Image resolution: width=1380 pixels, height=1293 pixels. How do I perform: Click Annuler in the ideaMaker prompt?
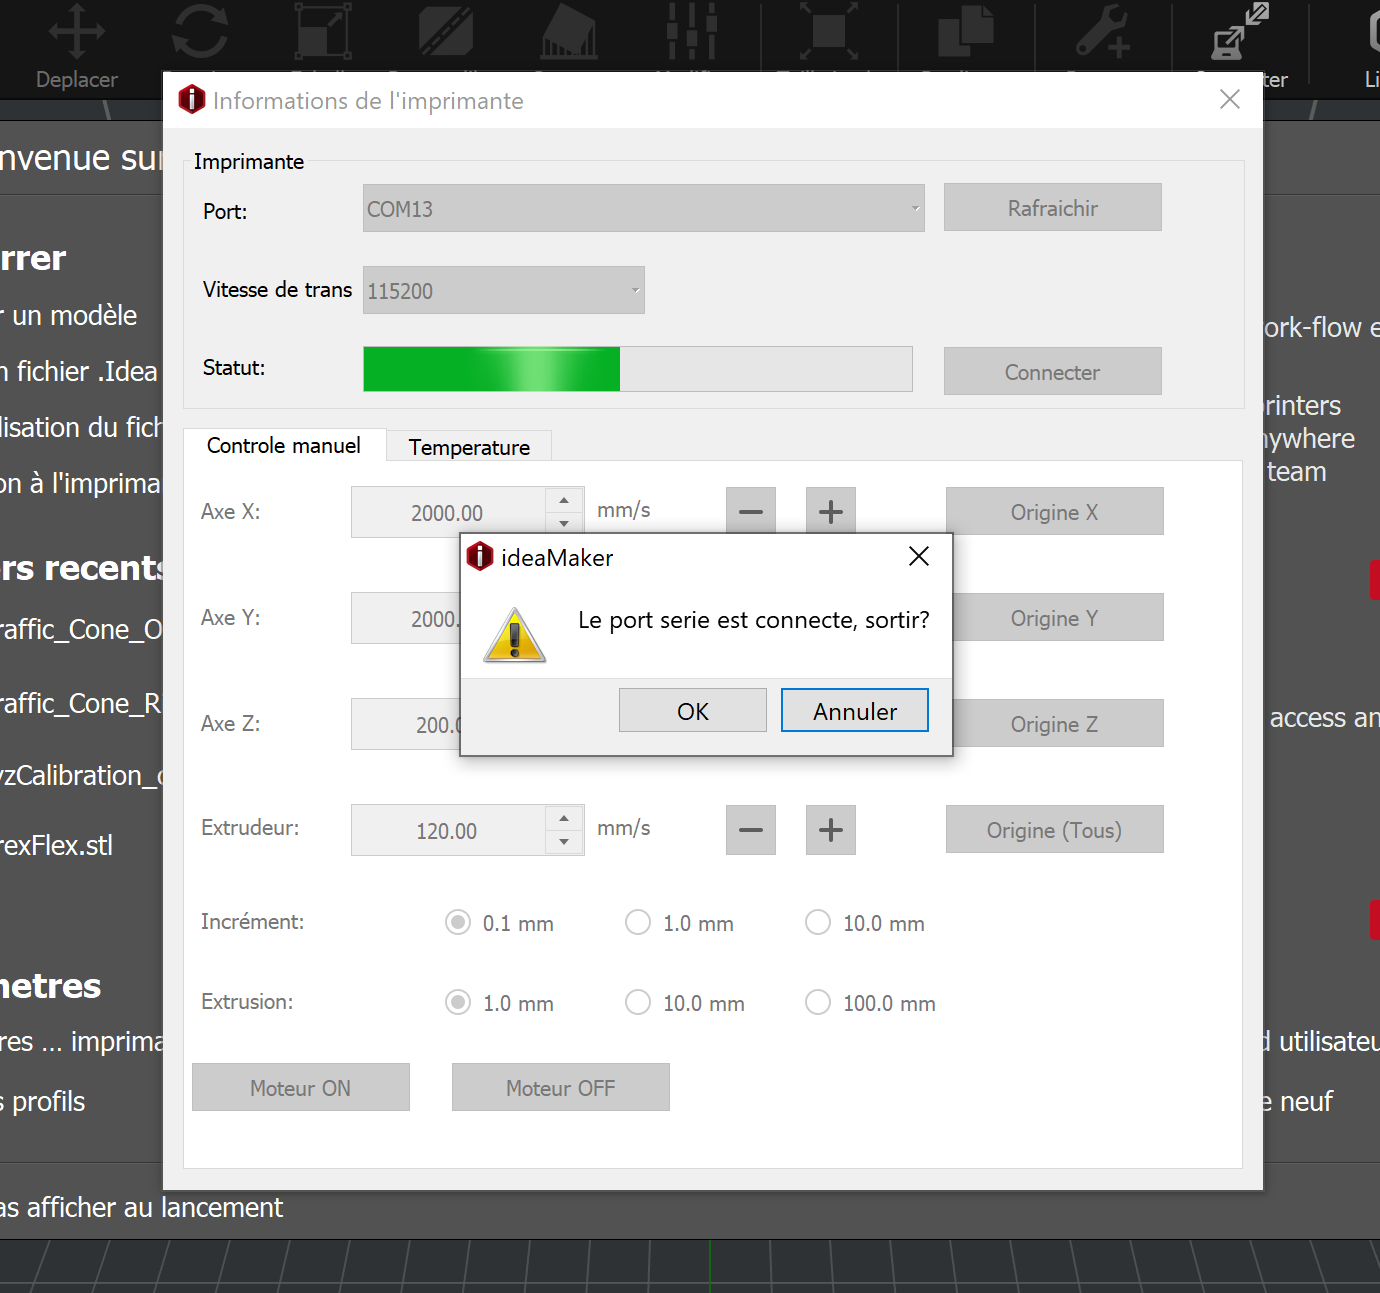point(855,711)
